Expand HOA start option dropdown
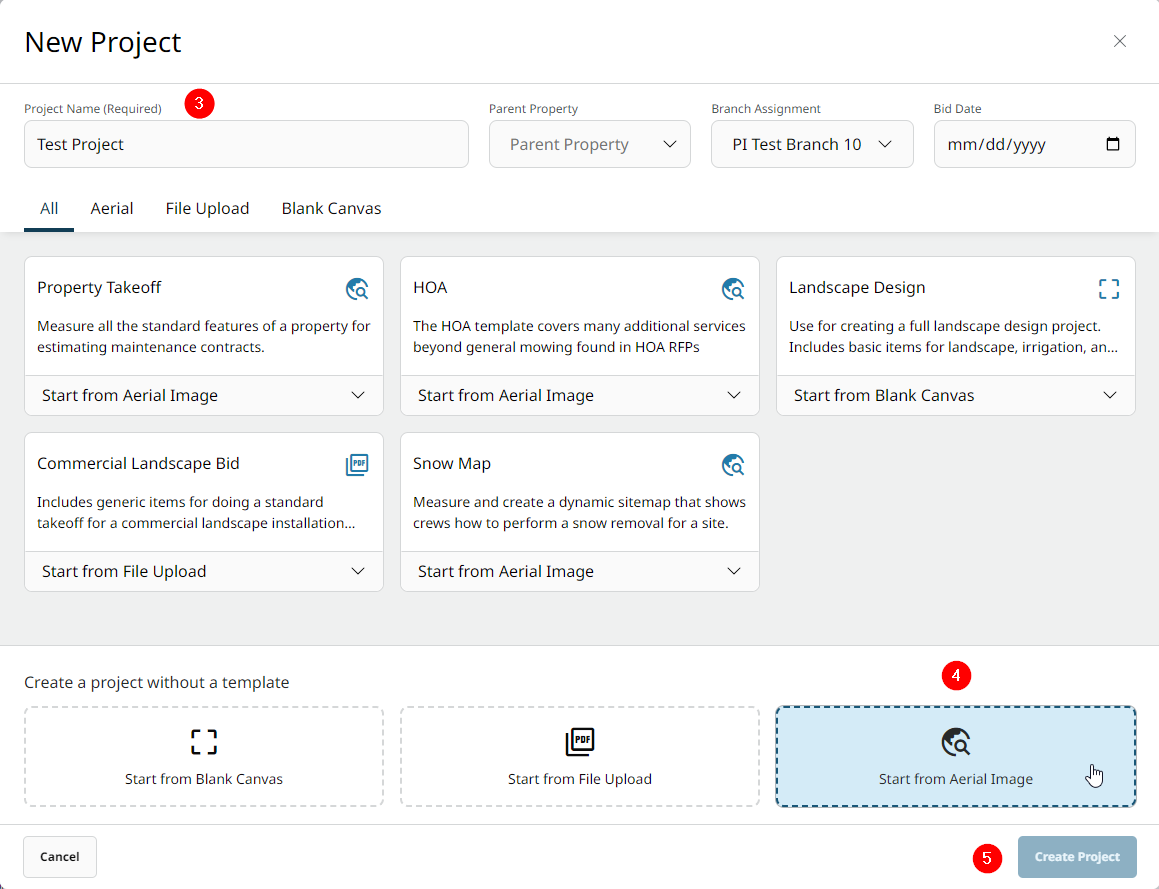This screenshot has height=889, width=1159. pyautogui.click(x=580, y=395)
